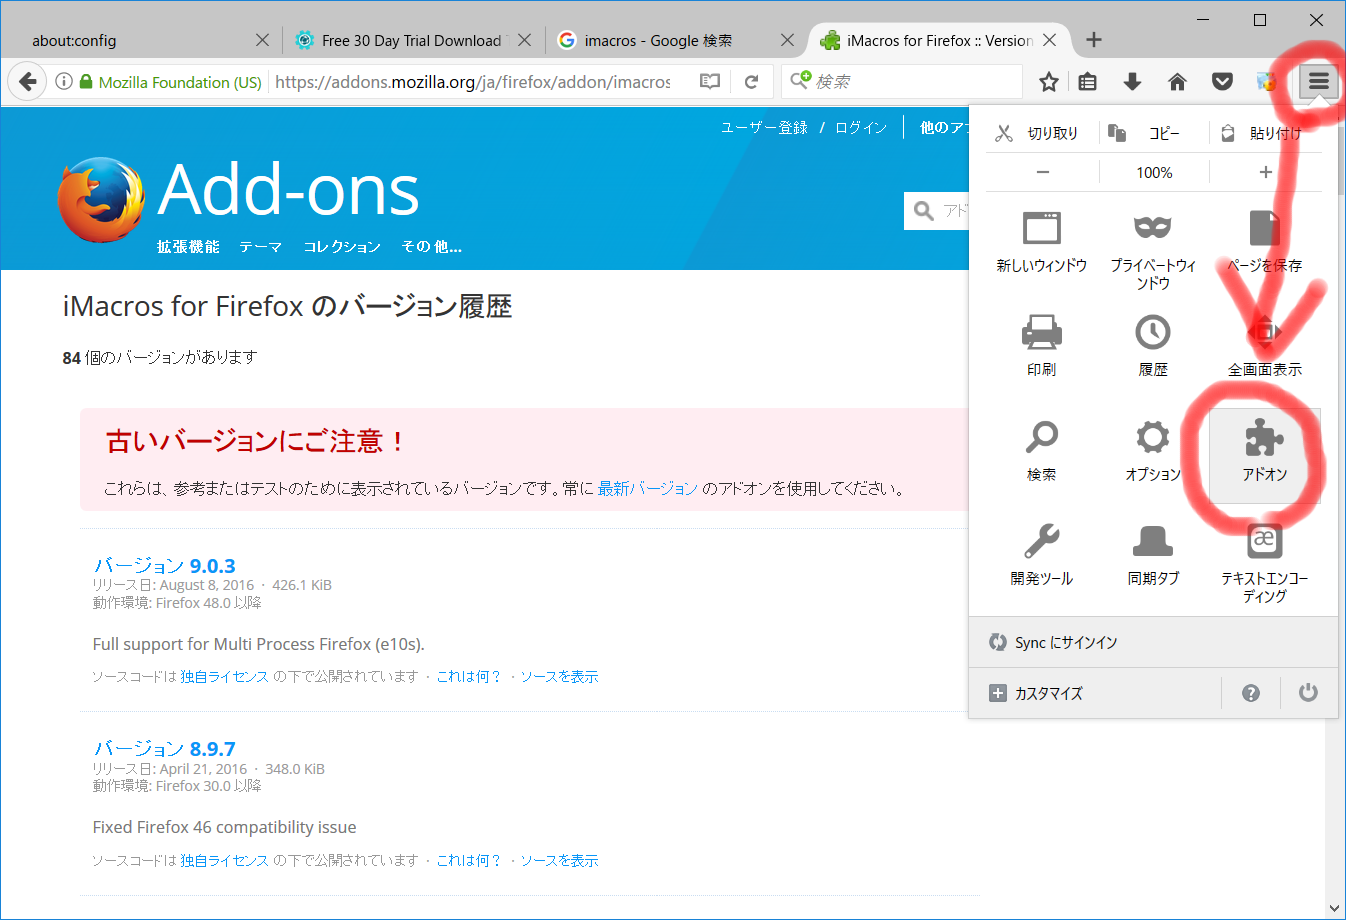Bookmark this page with the star icon

[x=1048, y=82]
